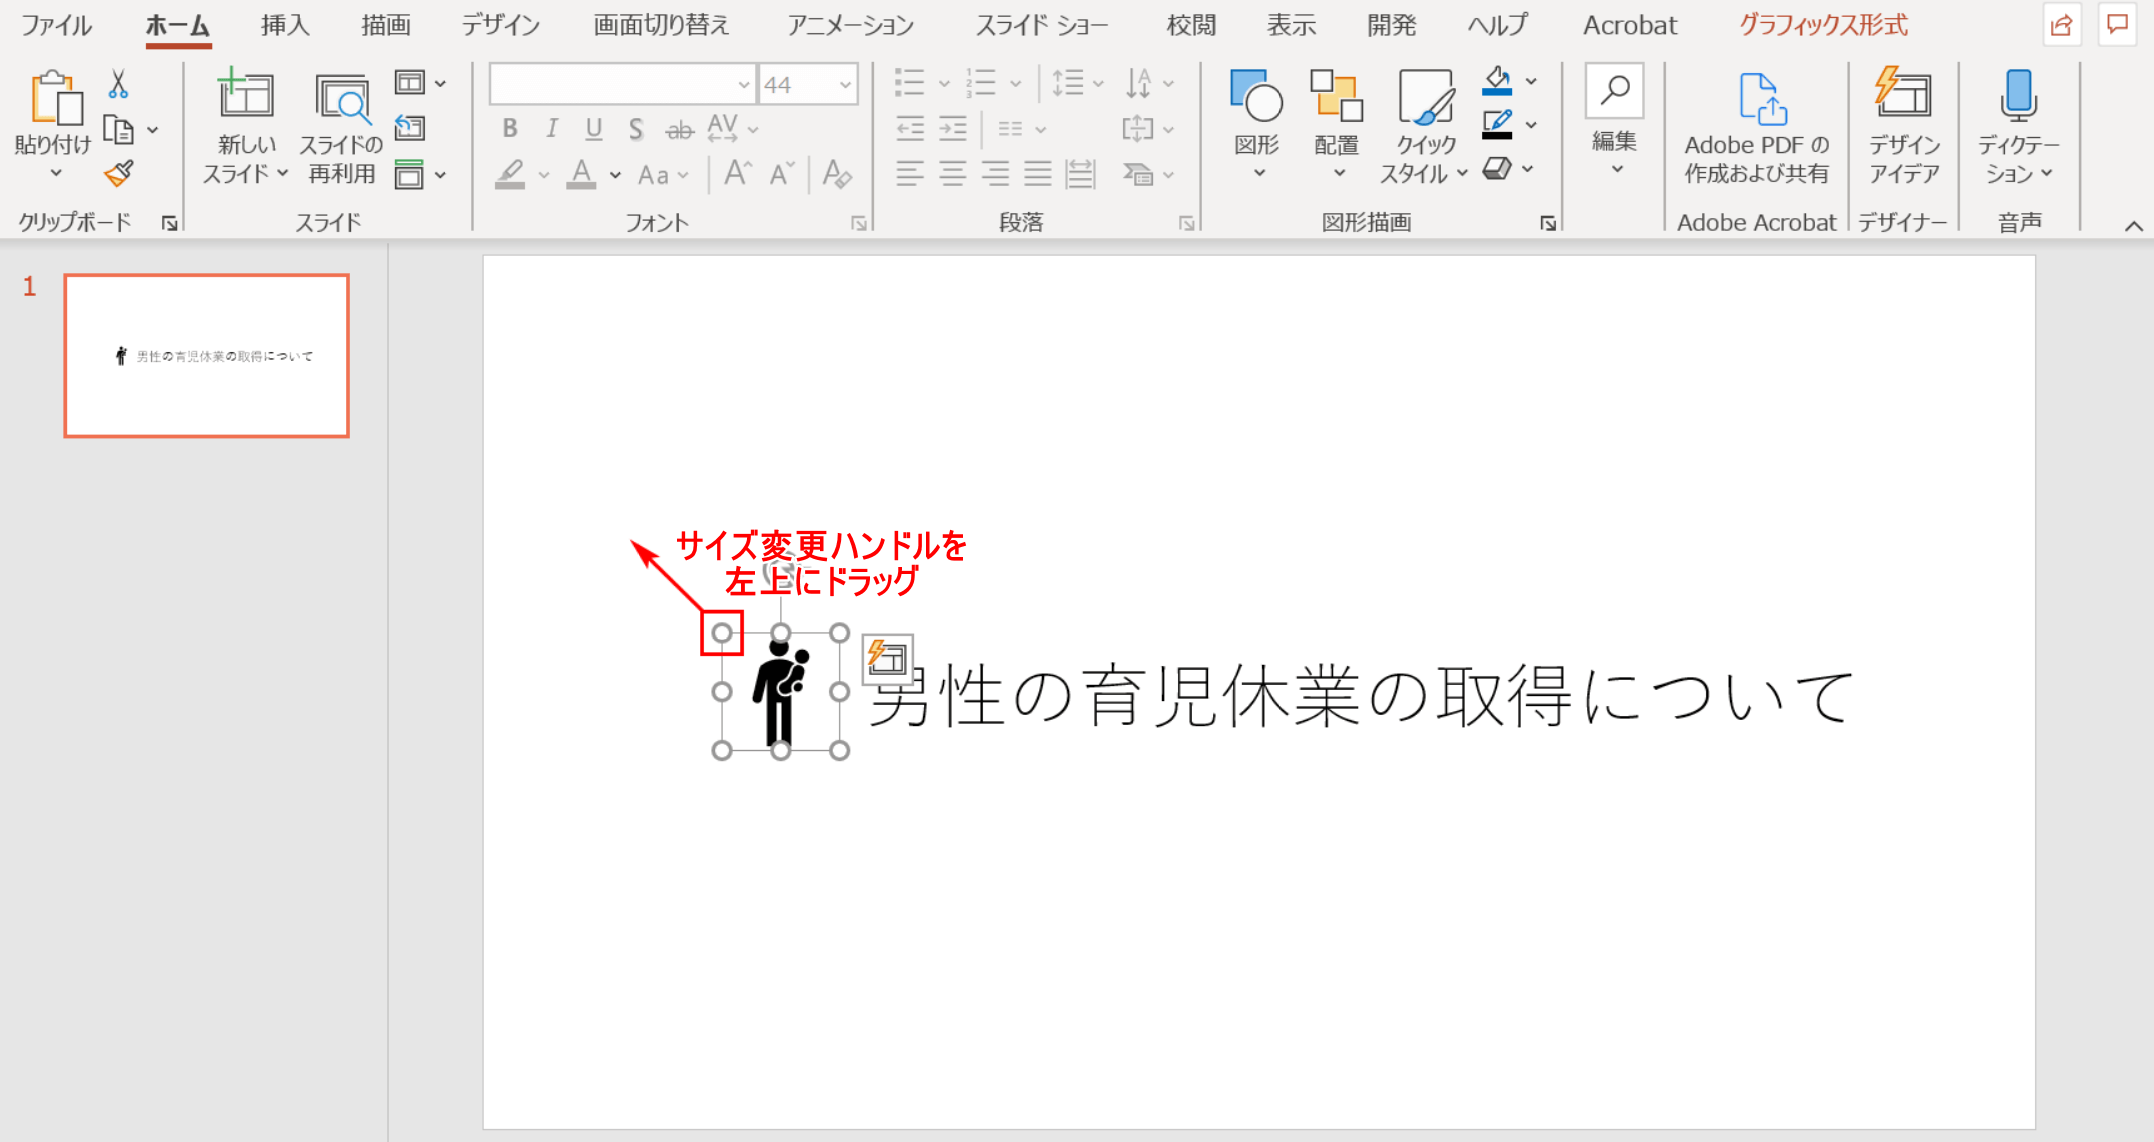This screenshot has height=1142, width=2154.
Task: Switch to the アニメーション tab
Action: coord(850,25)
